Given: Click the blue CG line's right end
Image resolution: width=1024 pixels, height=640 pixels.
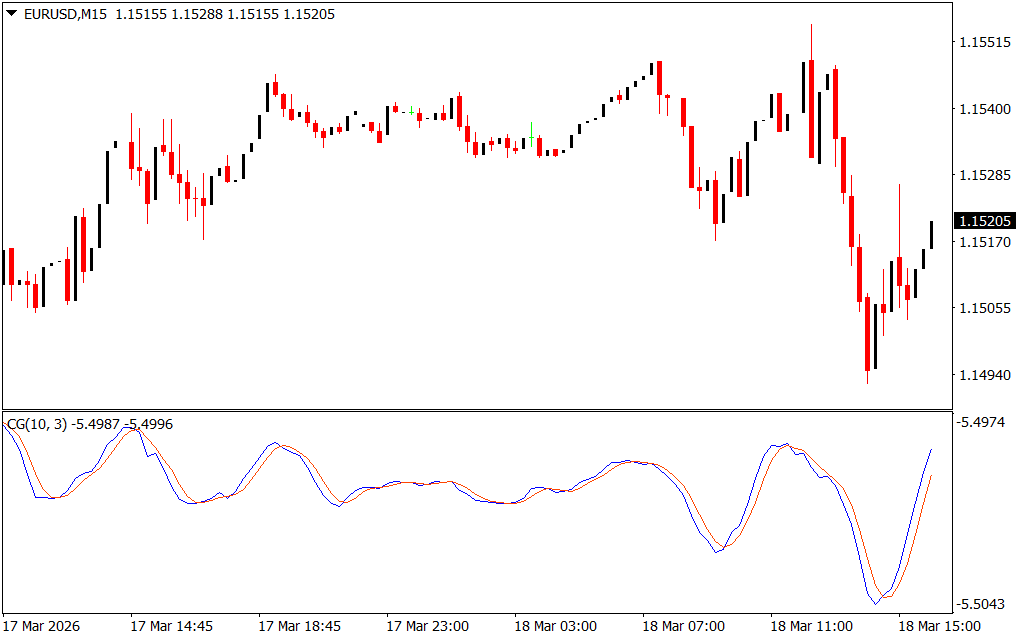Looking at the screenshot, I should [931, 451].
